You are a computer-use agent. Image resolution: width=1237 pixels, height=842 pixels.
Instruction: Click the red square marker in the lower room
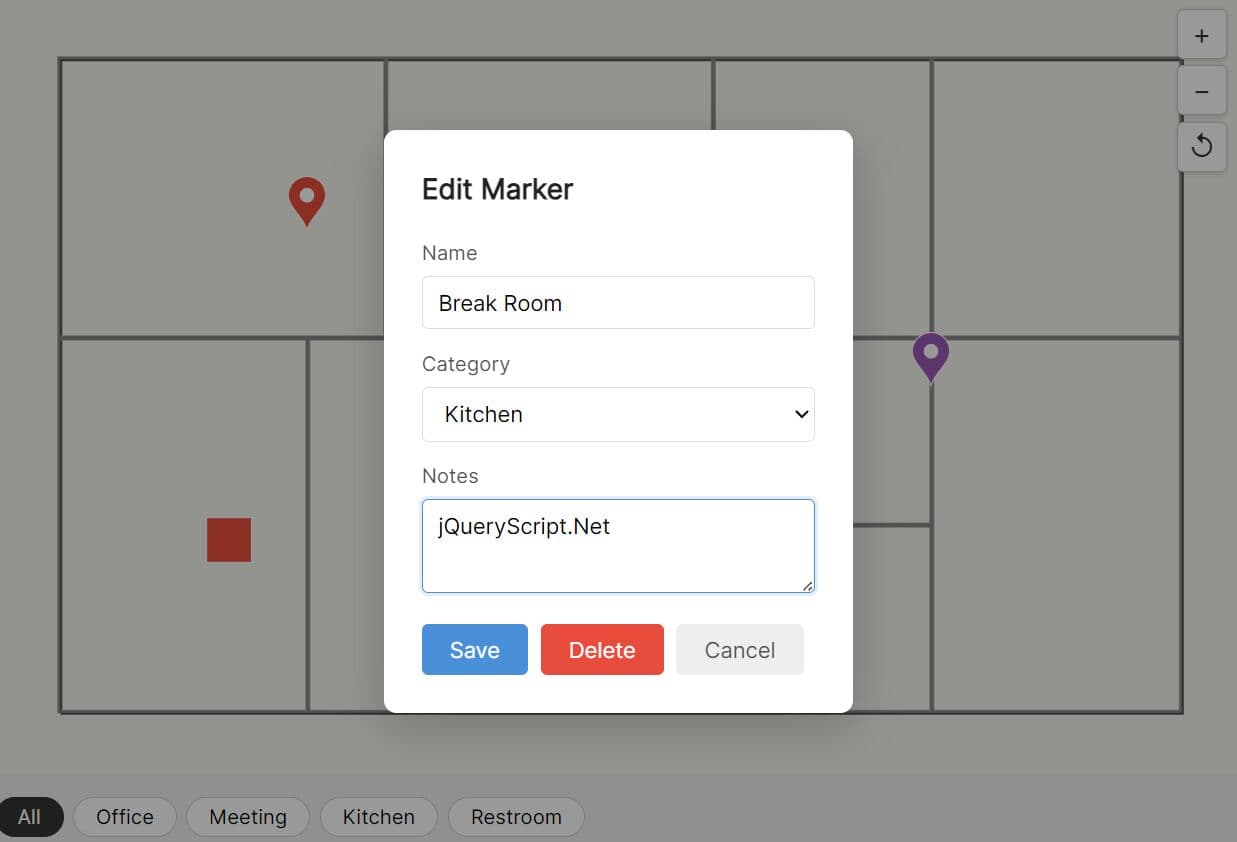point(229,540)
